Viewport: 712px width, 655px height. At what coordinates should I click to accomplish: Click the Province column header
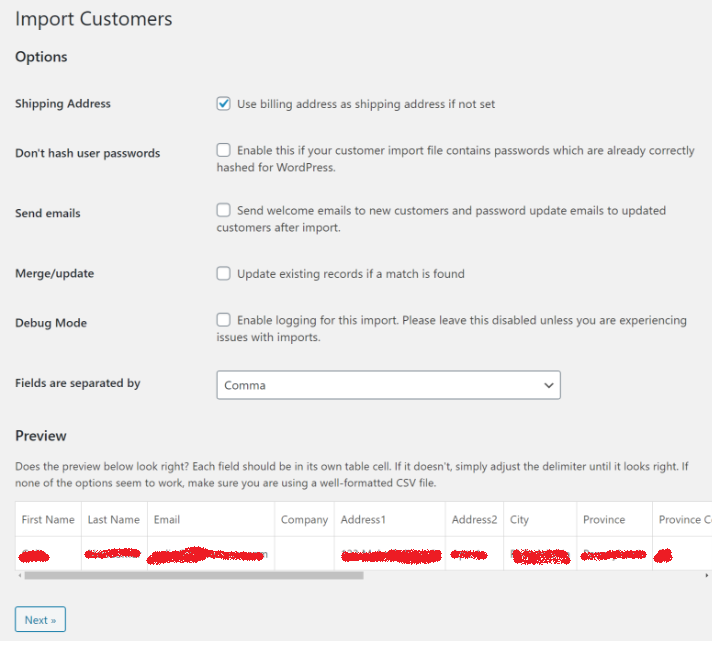[x=614, y=519]
